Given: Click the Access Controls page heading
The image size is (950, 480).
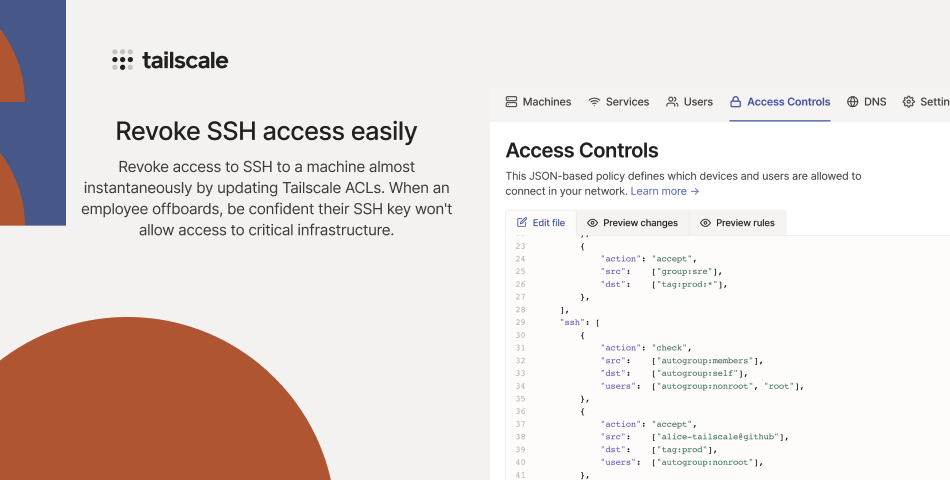Looking at the screenshot, I should 582,150.
